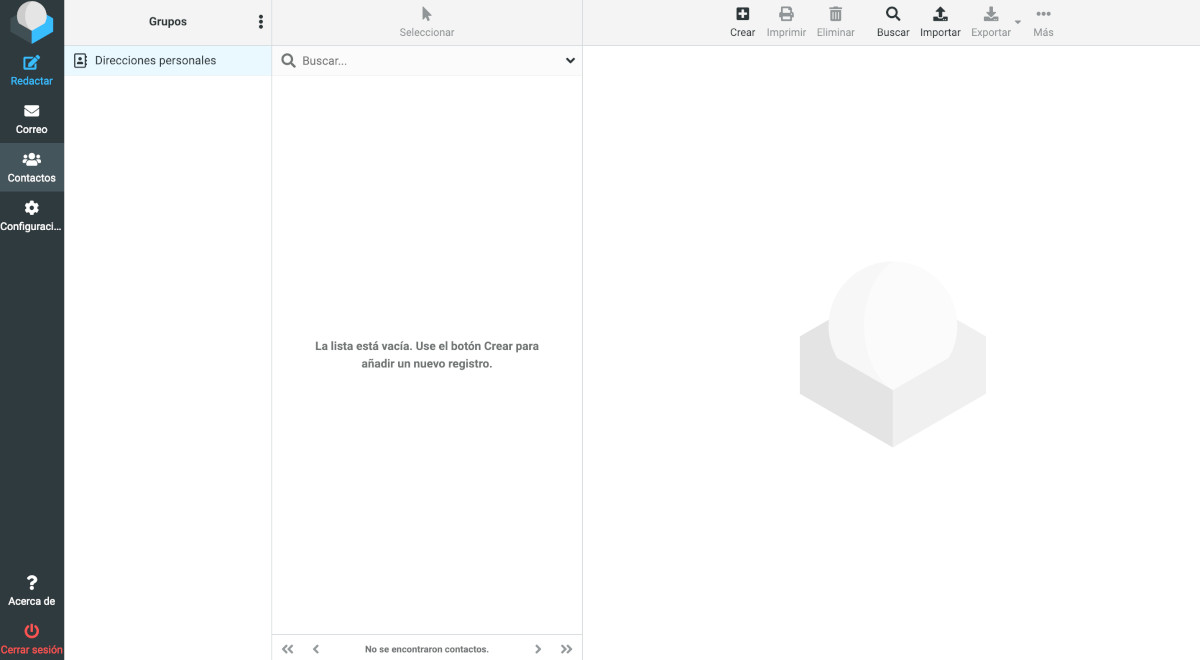
Task: Click the 'No se encontraron contactos.' status text
Action: click(427, 649)
